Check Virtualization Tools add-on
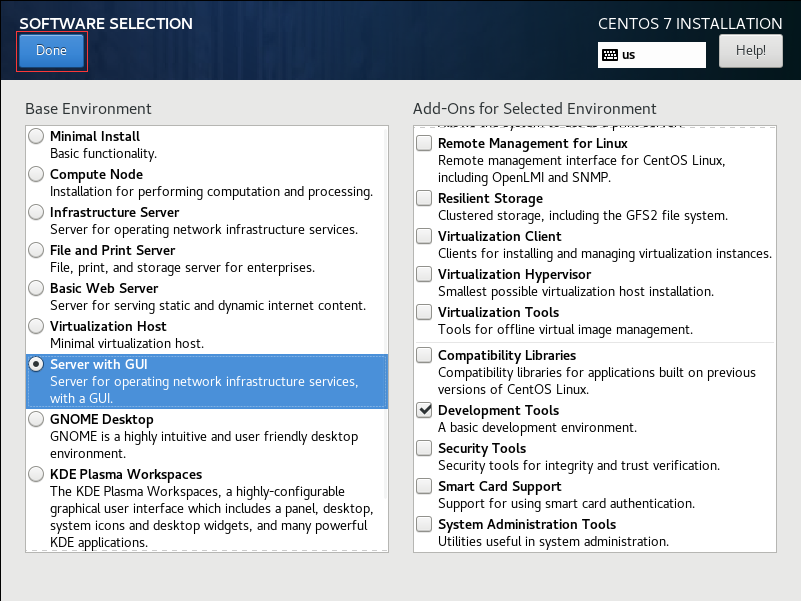 click(x=424, y=312)
